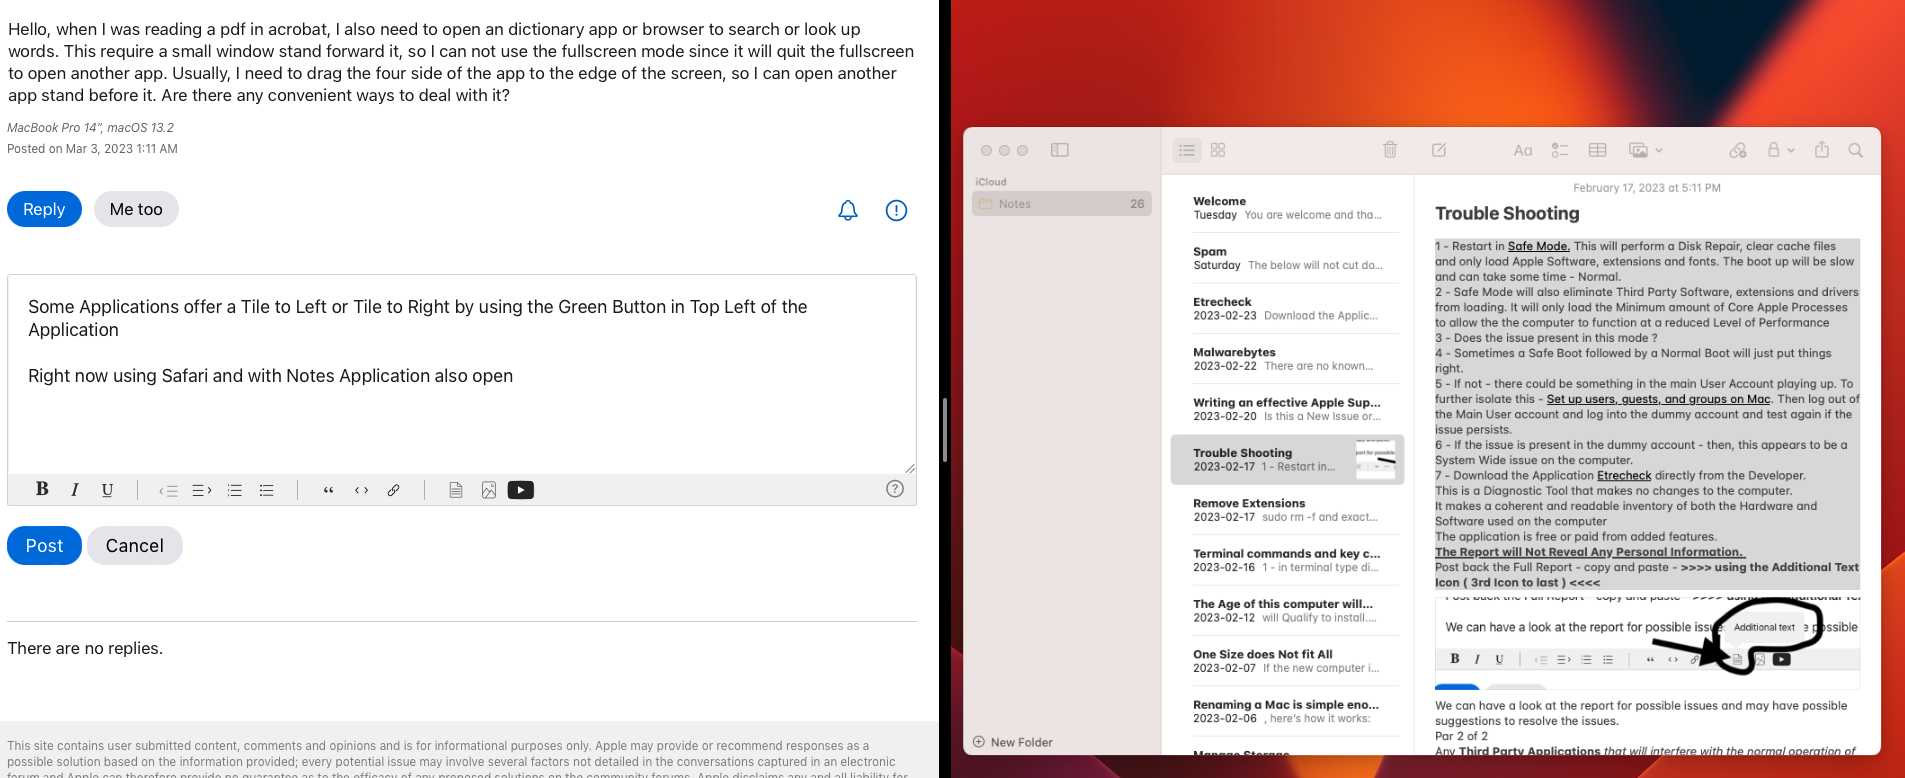
Task: Toggle the Notes sidebar icon
Action: (1060, 150)
